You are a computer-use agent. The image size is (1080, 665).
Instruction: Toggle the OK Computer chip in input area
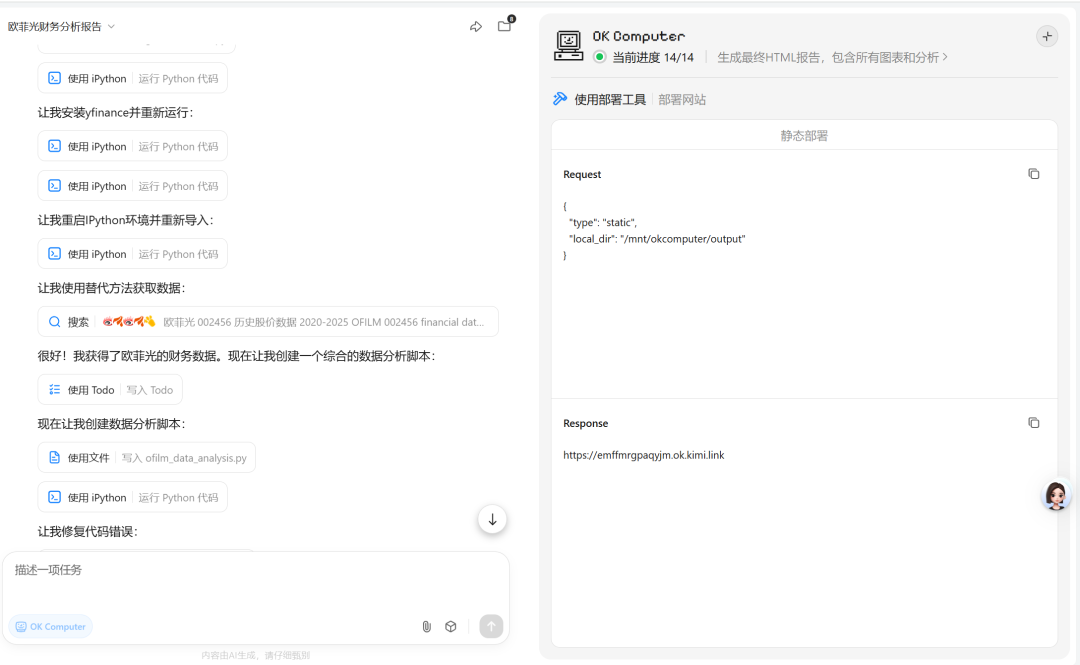pyautogui.click(x=50, y=626)
